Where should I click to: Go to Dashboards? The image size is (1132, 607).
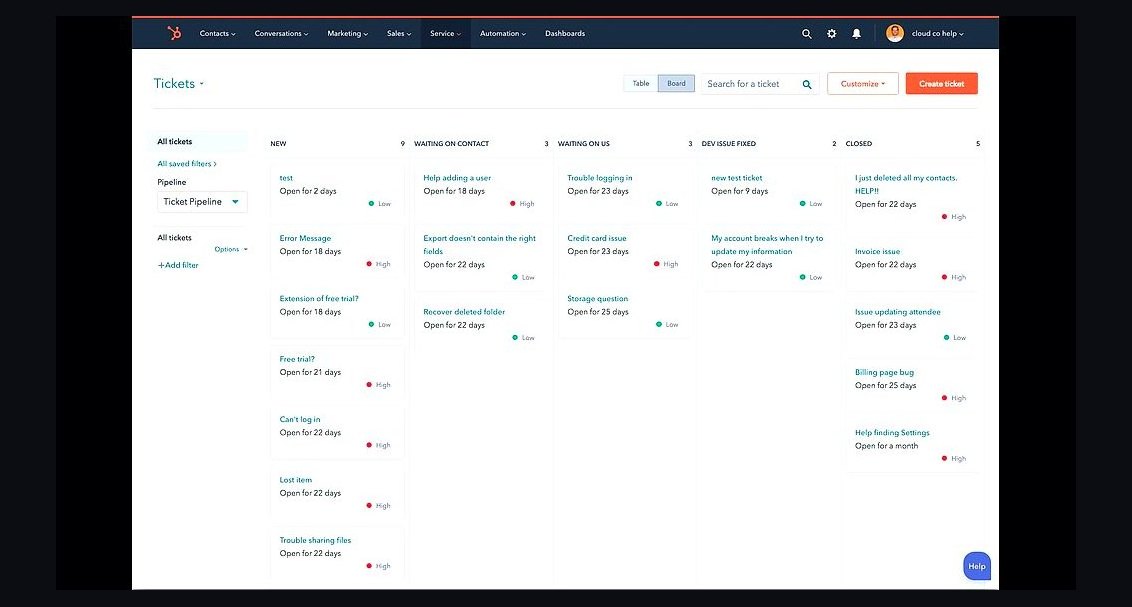click(565, 34)
